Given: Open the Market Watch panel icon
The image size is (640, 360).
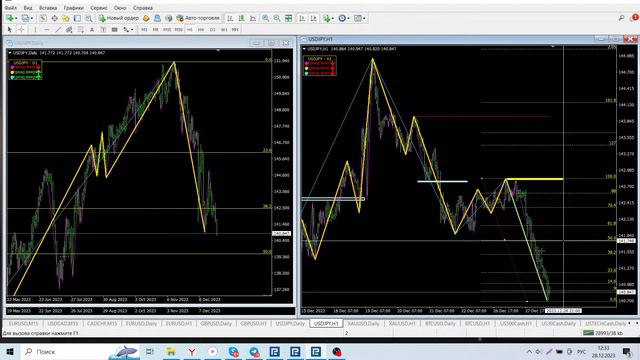Looking at the screenshot, I should [42, 18].
